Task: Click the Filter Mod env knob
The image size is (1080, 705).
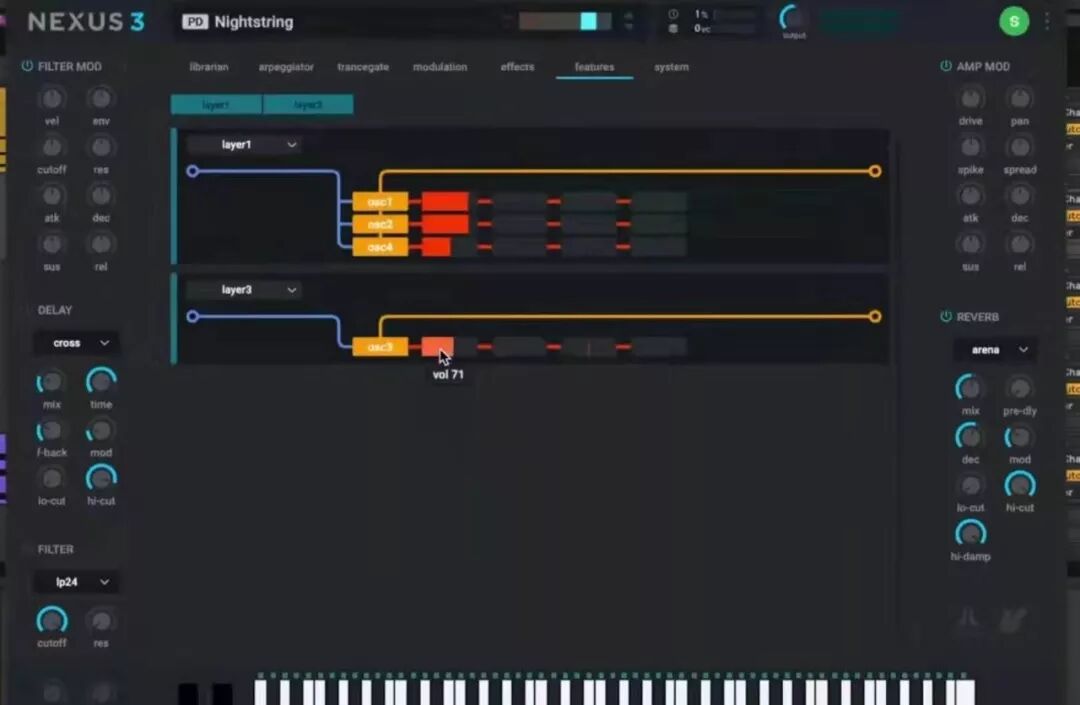Action: click(x=101, y=98)
